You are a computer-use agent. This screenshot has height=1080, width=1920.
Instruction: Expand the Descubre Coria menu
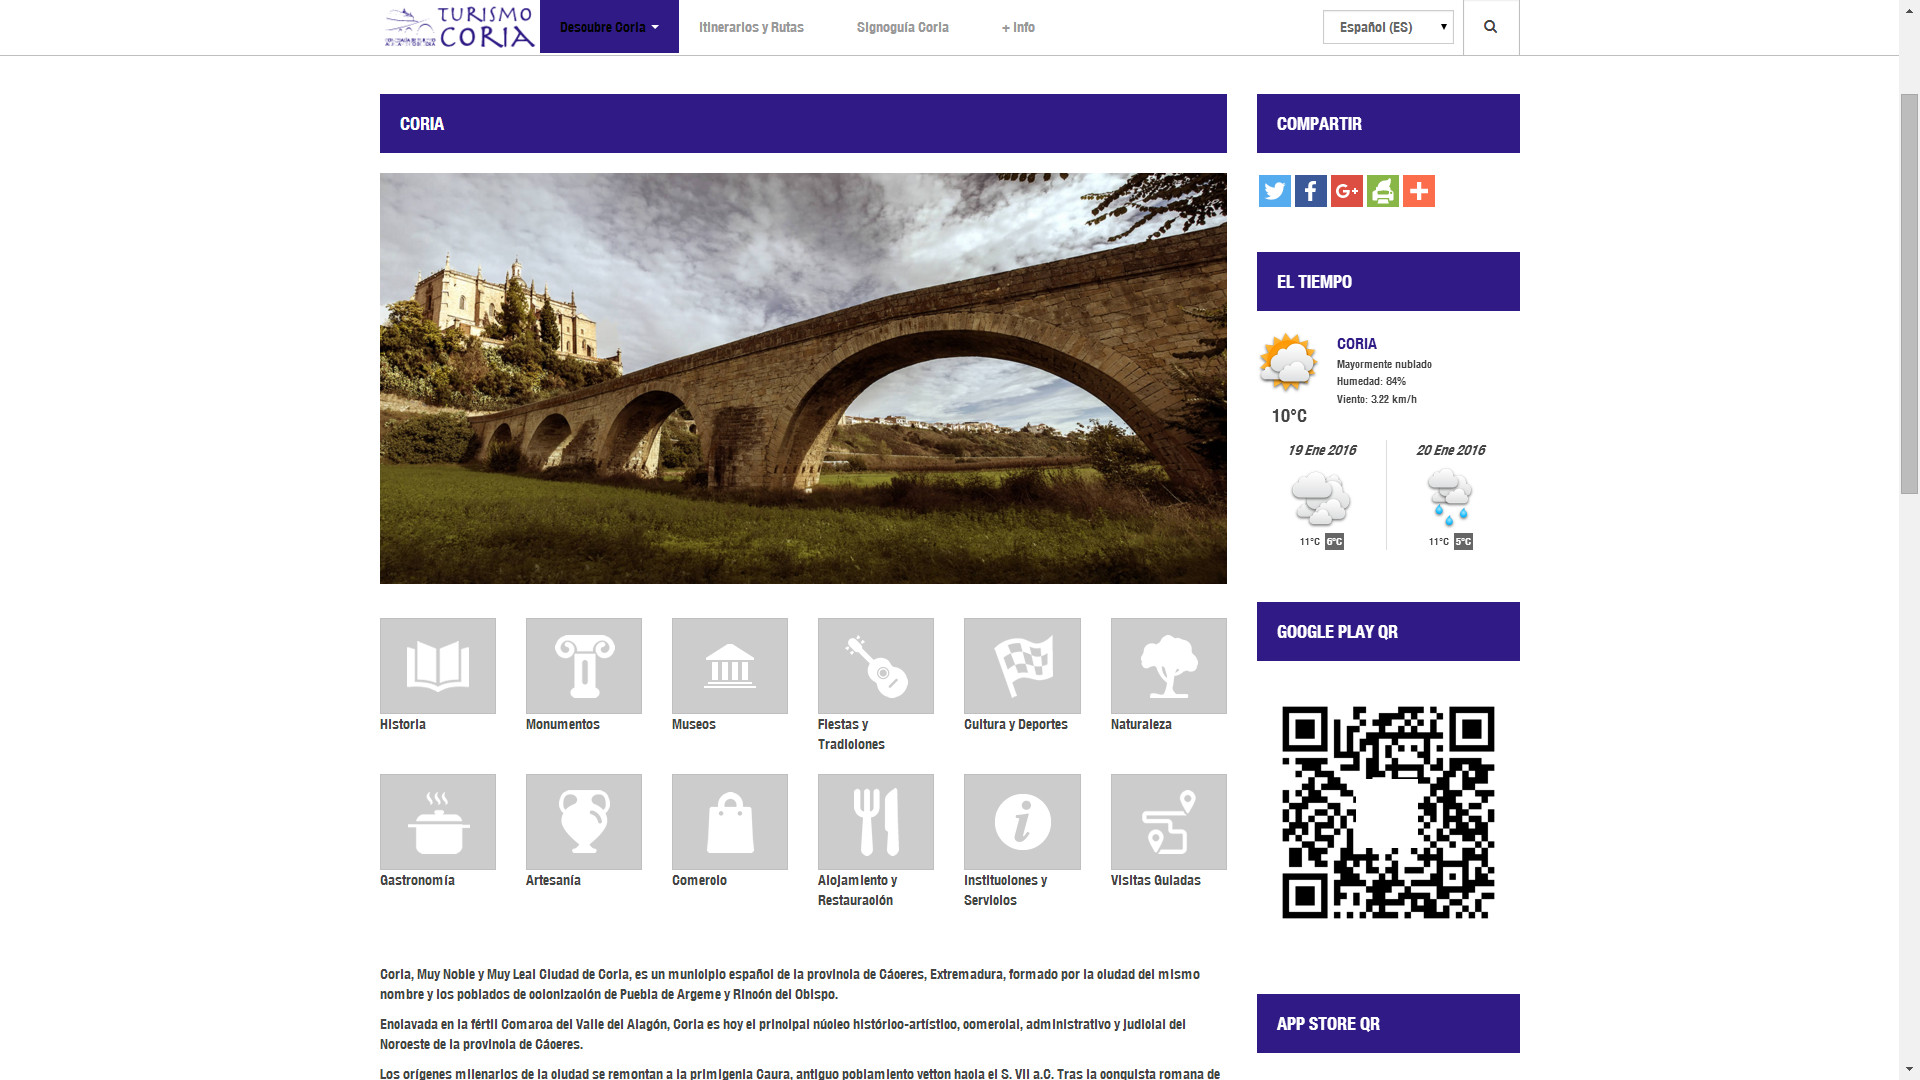click(x=608, y=27)
